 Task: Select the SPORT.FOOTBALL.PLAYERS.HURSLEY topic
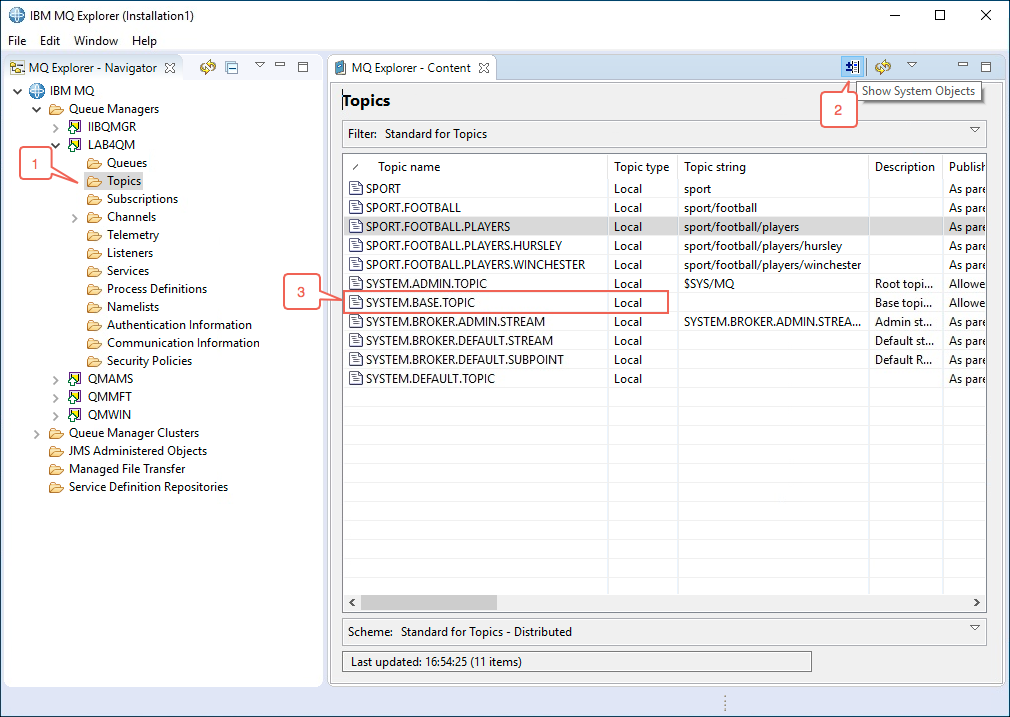[664, 246]
